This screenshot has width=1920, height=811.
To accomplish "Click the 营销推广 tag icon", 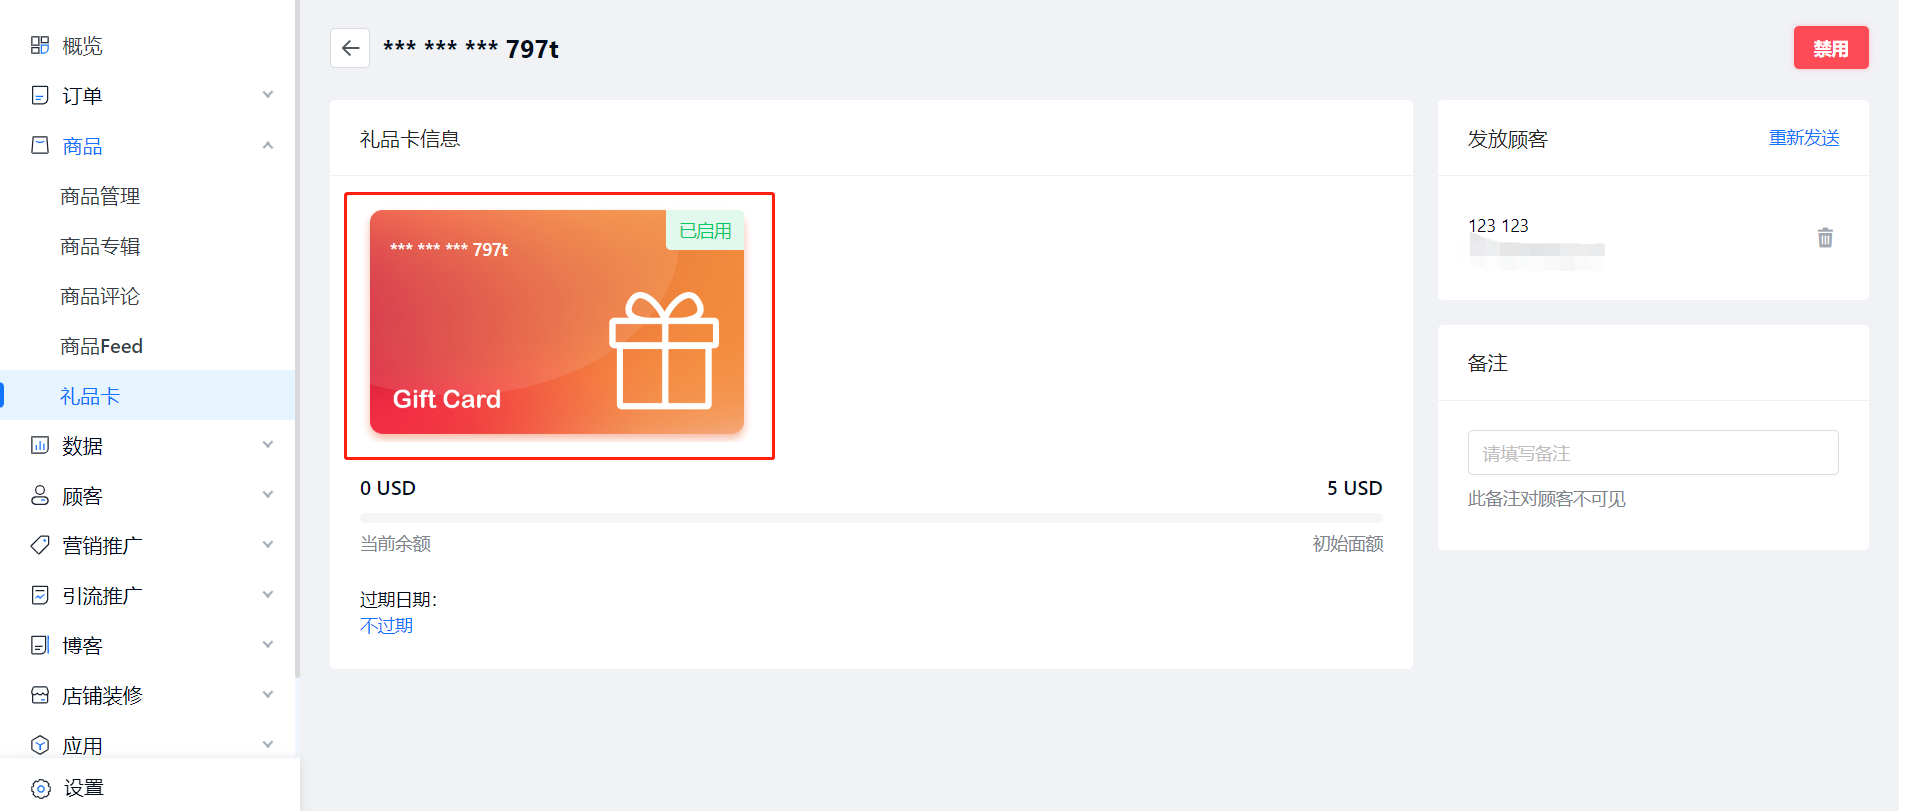I will tap(40, 545).
